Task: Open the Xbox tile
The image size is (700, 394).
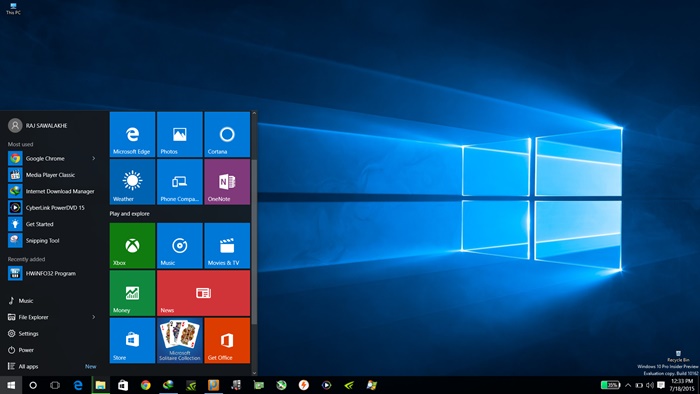Action: (132, 245)
